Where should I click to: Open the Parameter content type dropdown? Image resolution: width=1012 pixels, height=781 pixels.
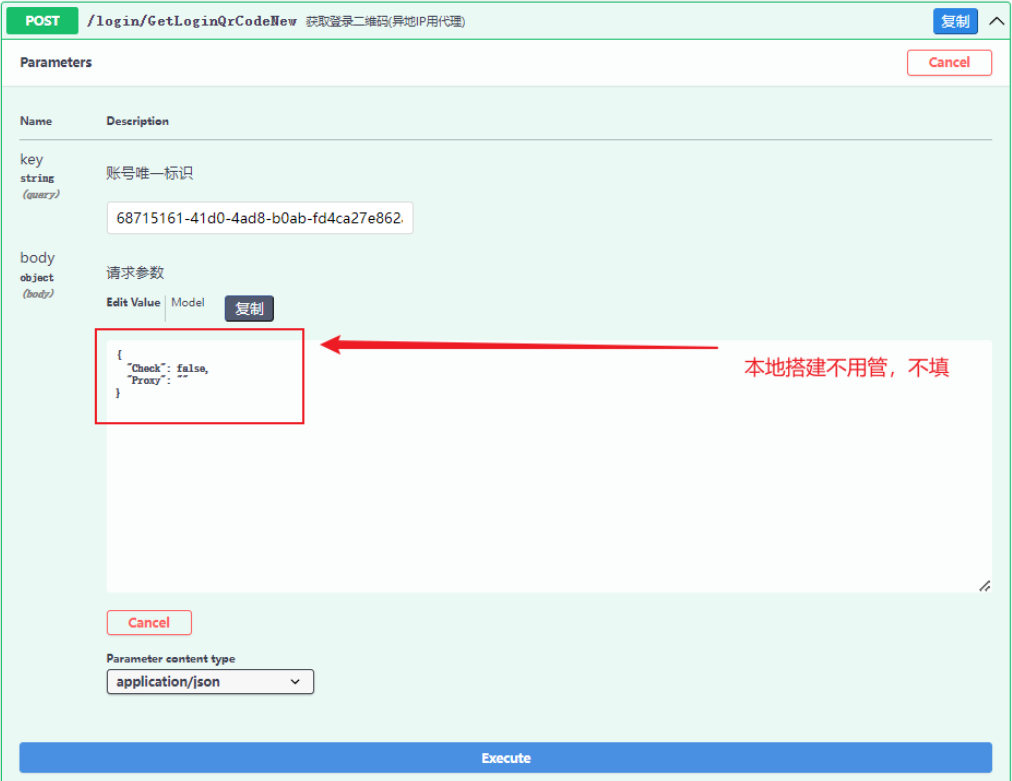[210, 681]
